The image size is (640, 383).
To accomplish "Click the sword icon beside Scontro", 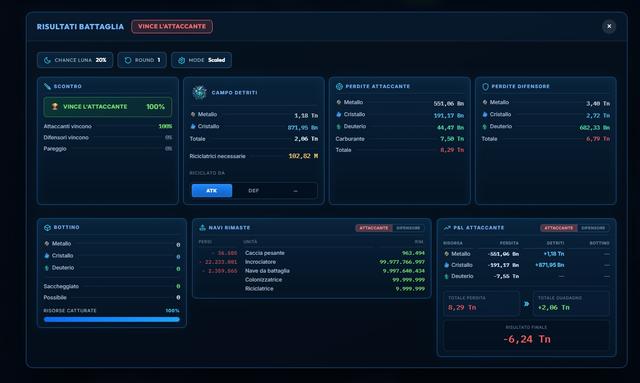I will coord(47,86).
